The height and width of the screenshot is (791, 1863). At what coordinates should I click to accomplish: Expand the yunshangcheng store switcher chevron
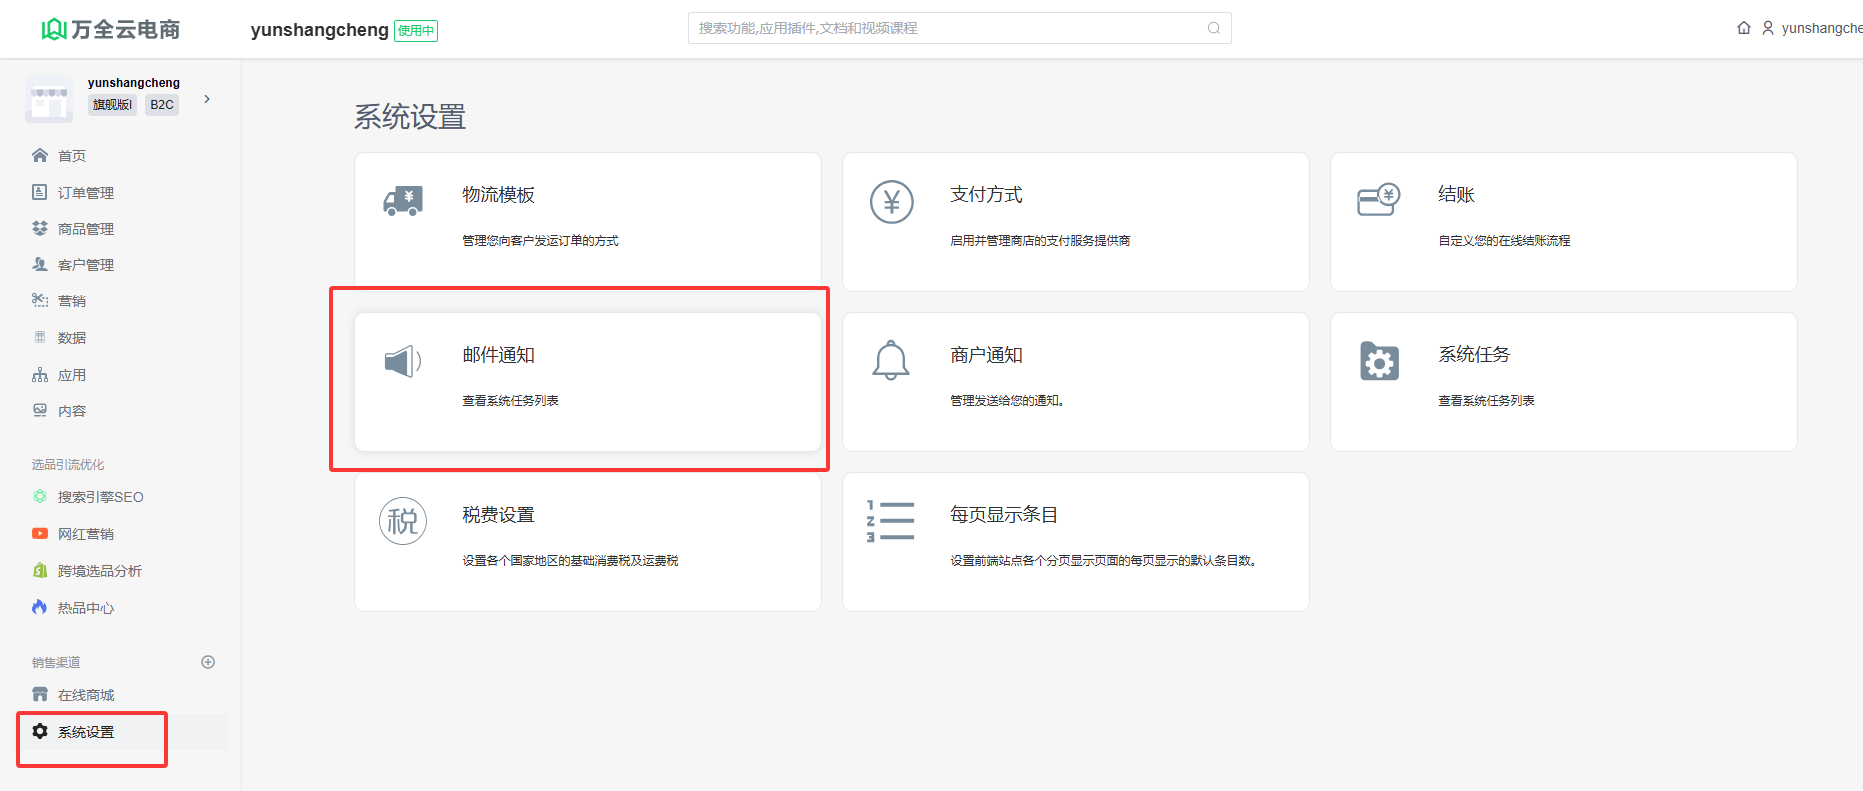pos(207,99)
